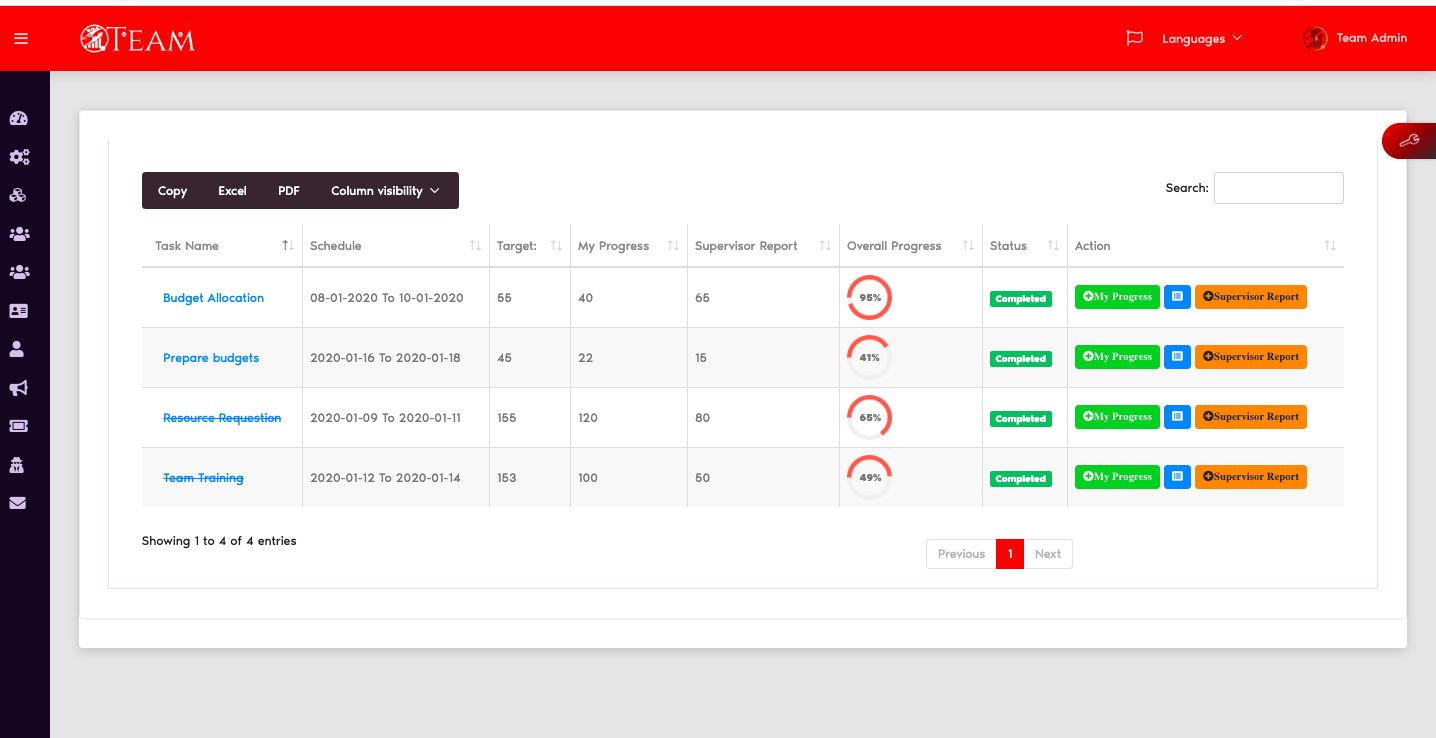Select page 1 in pagination
The width and height of the screenshot is (1436, 738).
coord(1010,554)
